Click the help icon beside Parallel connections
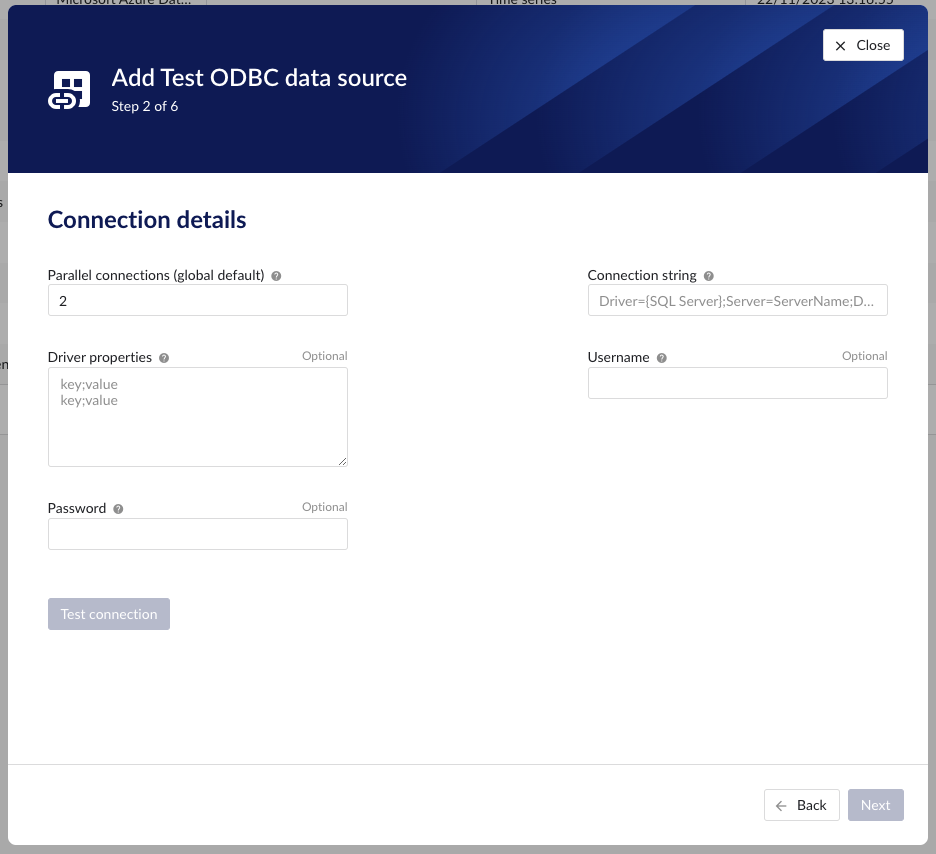936x854 pixels. pos(276,276)
